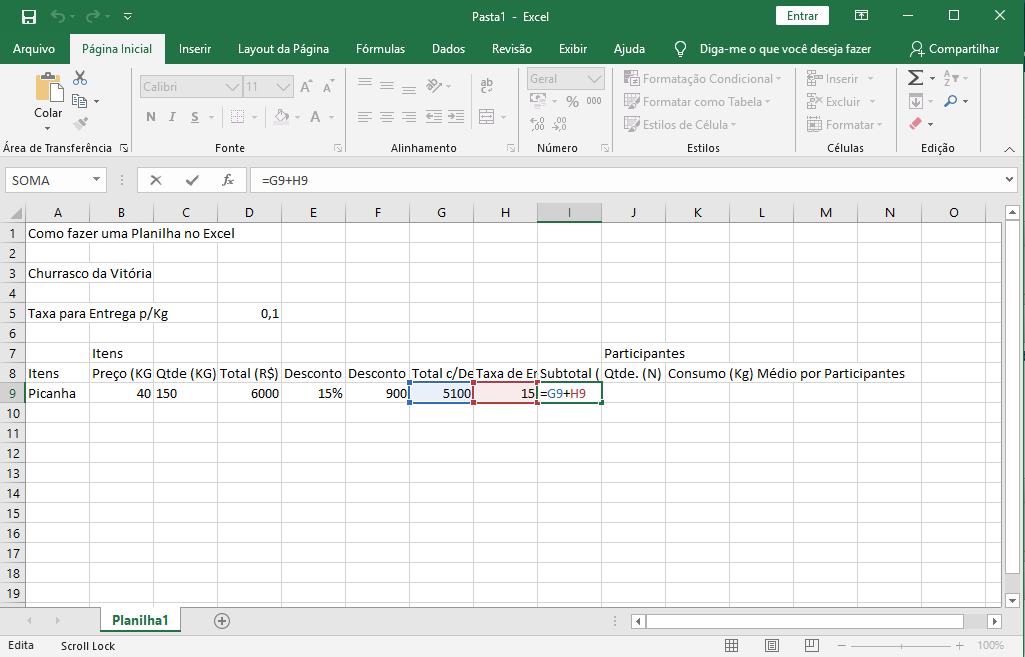Click the Entrar sign-in button
Image resolution: width=1025 pixels, height=657 pixels.
tap(802, 16)
